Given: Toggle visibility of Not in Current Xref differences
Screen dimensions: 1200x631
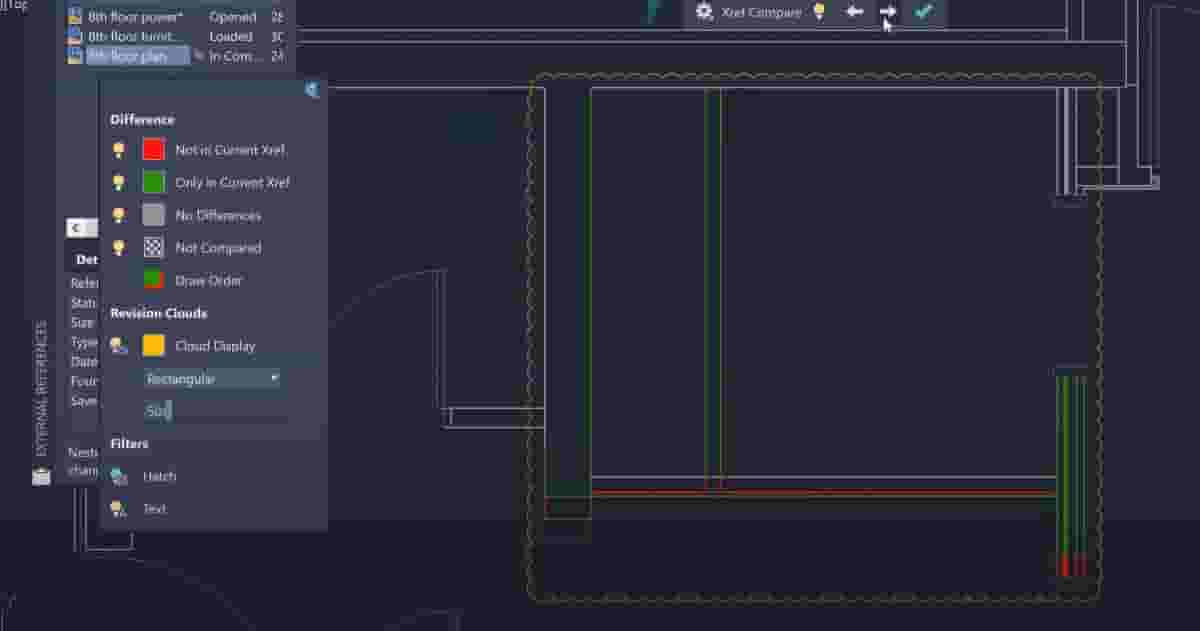Looking at the screenshot, I should point(120,149).
